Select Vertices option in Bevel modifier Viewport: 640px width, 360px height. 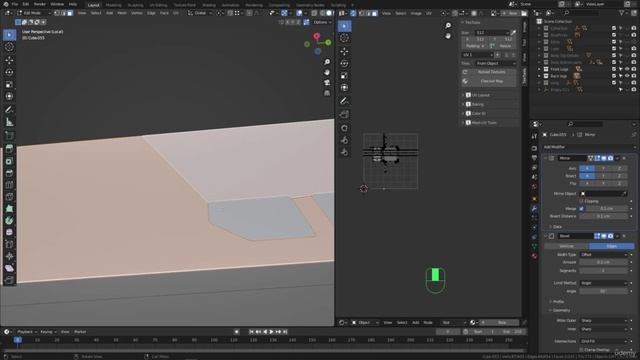[x=567, y=246]
